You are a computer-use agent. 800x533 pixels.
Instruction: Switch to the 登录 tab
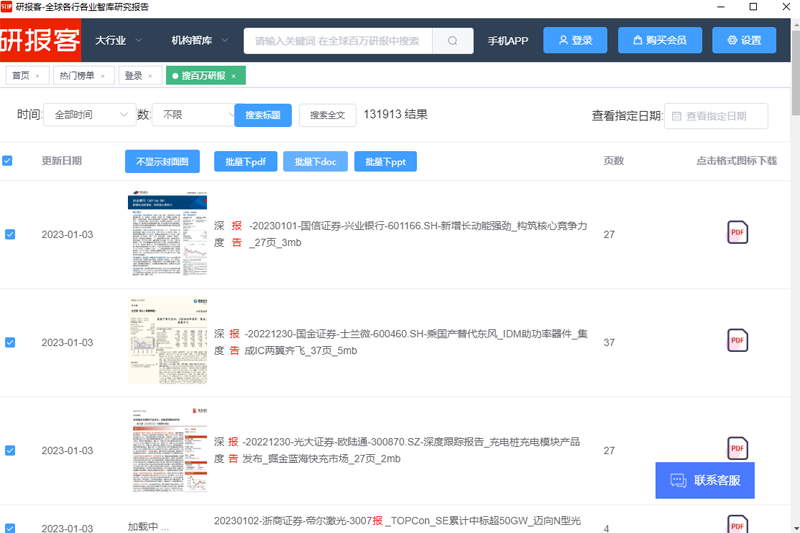[x=133, y=76]
